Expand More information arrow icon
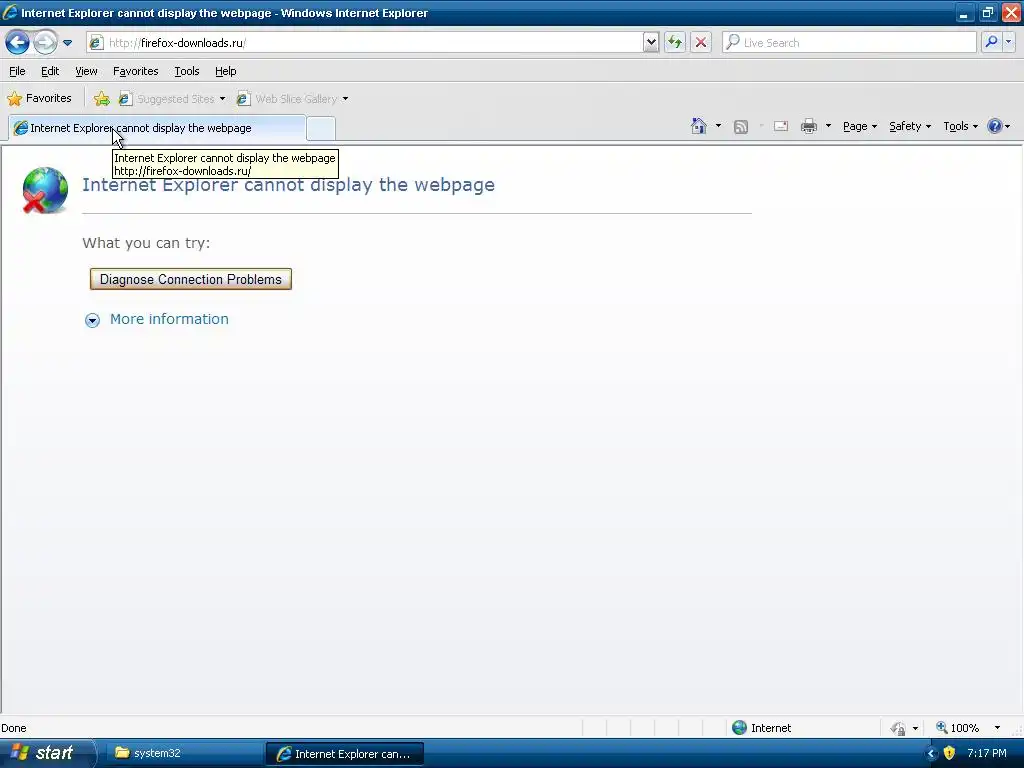Image resolution: width=1024 pixels, height=768 pixels. [92, 320]
